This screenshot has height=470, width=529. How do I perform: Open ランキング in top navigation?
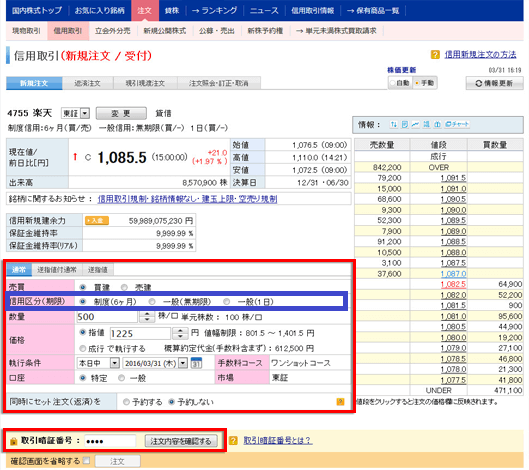(x=215, y=10)
